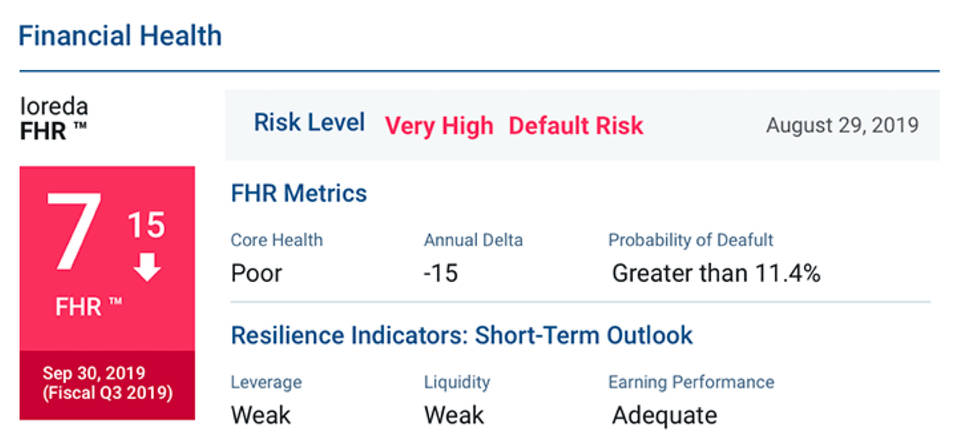
Task: Select the Very High risk text
Action: click(x=439, y=126)
